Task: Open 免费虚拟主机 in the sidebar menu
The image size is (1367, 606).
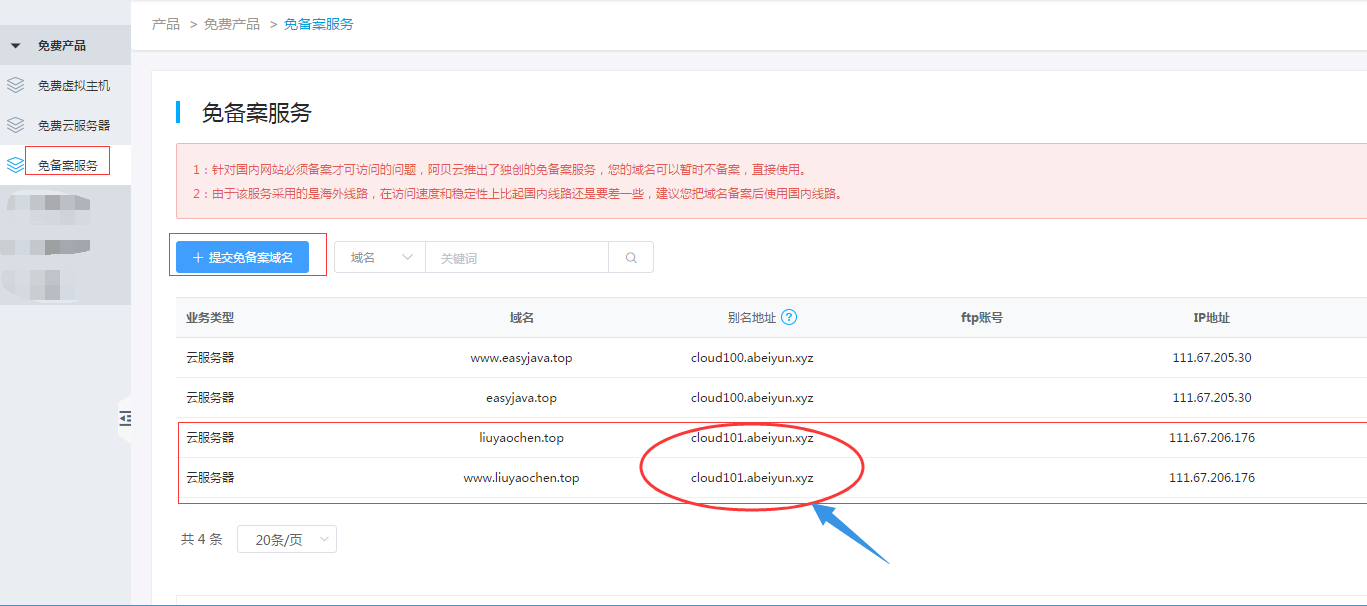Action: [73, 86]
